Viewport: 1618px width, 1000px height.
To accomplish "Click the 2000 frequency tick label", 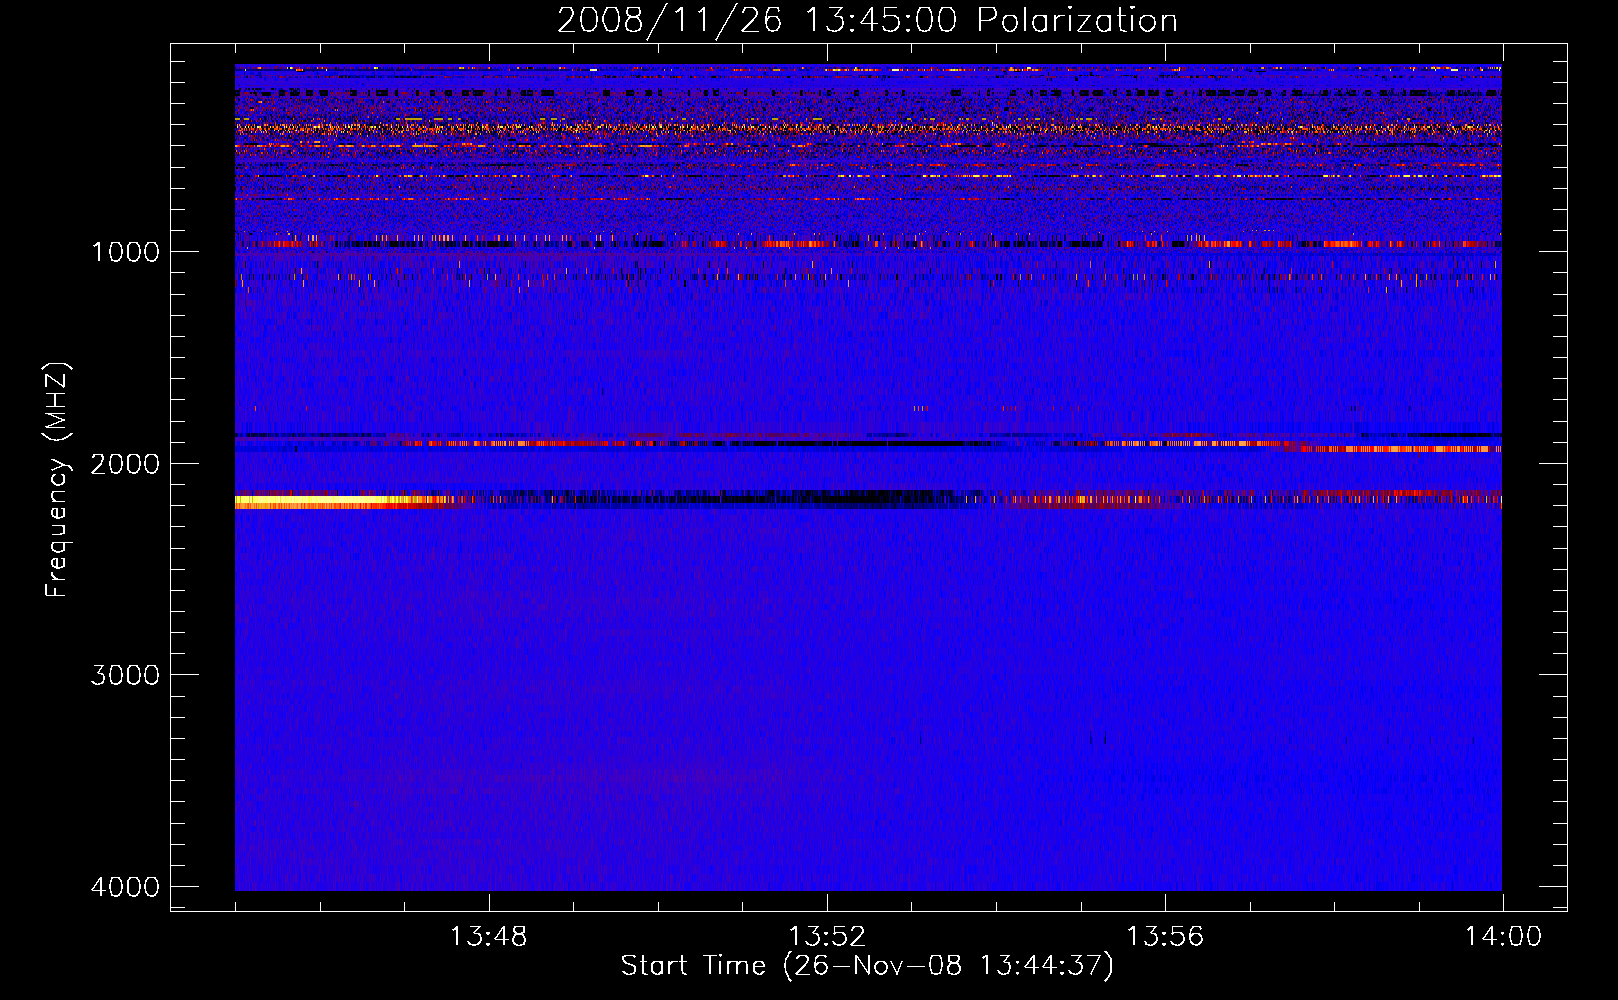I will (125, 463).
